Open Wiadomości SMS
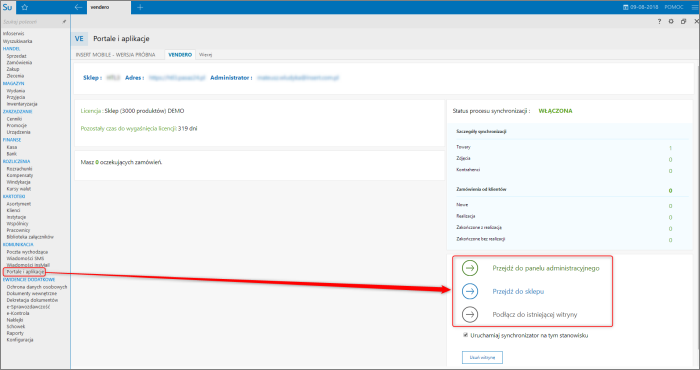The image size is (700, 370). click(25, 258)
